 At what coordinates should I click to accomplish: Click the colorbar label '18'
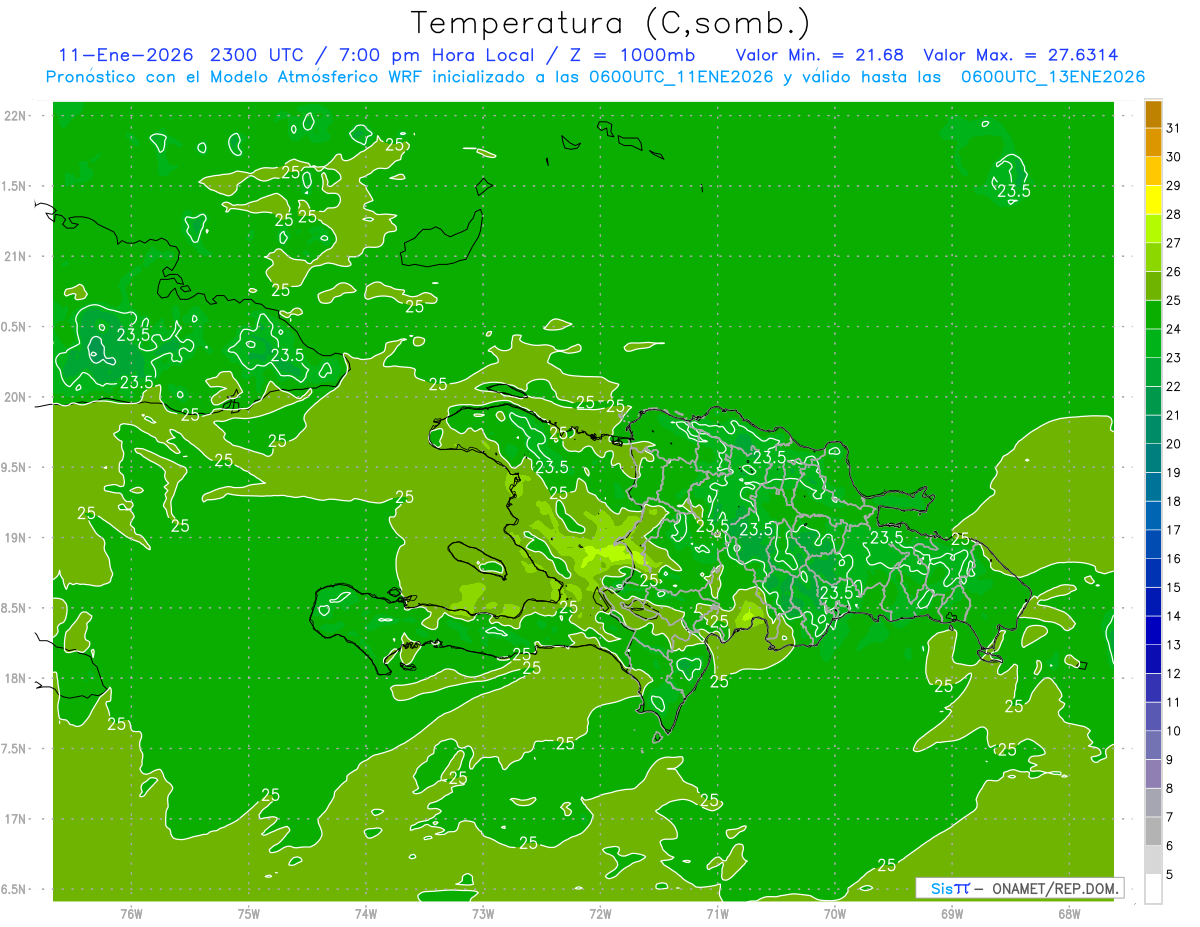point(1174,501)
